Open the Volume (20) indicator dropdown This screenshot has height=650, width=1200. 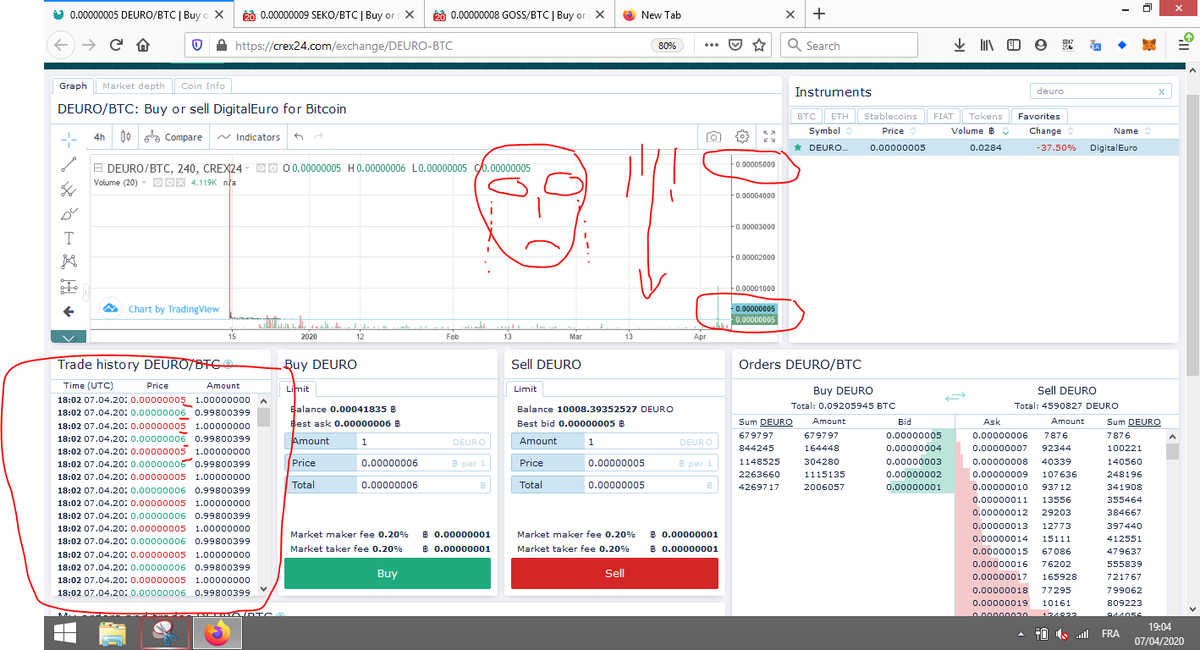[x=146, y=183]
